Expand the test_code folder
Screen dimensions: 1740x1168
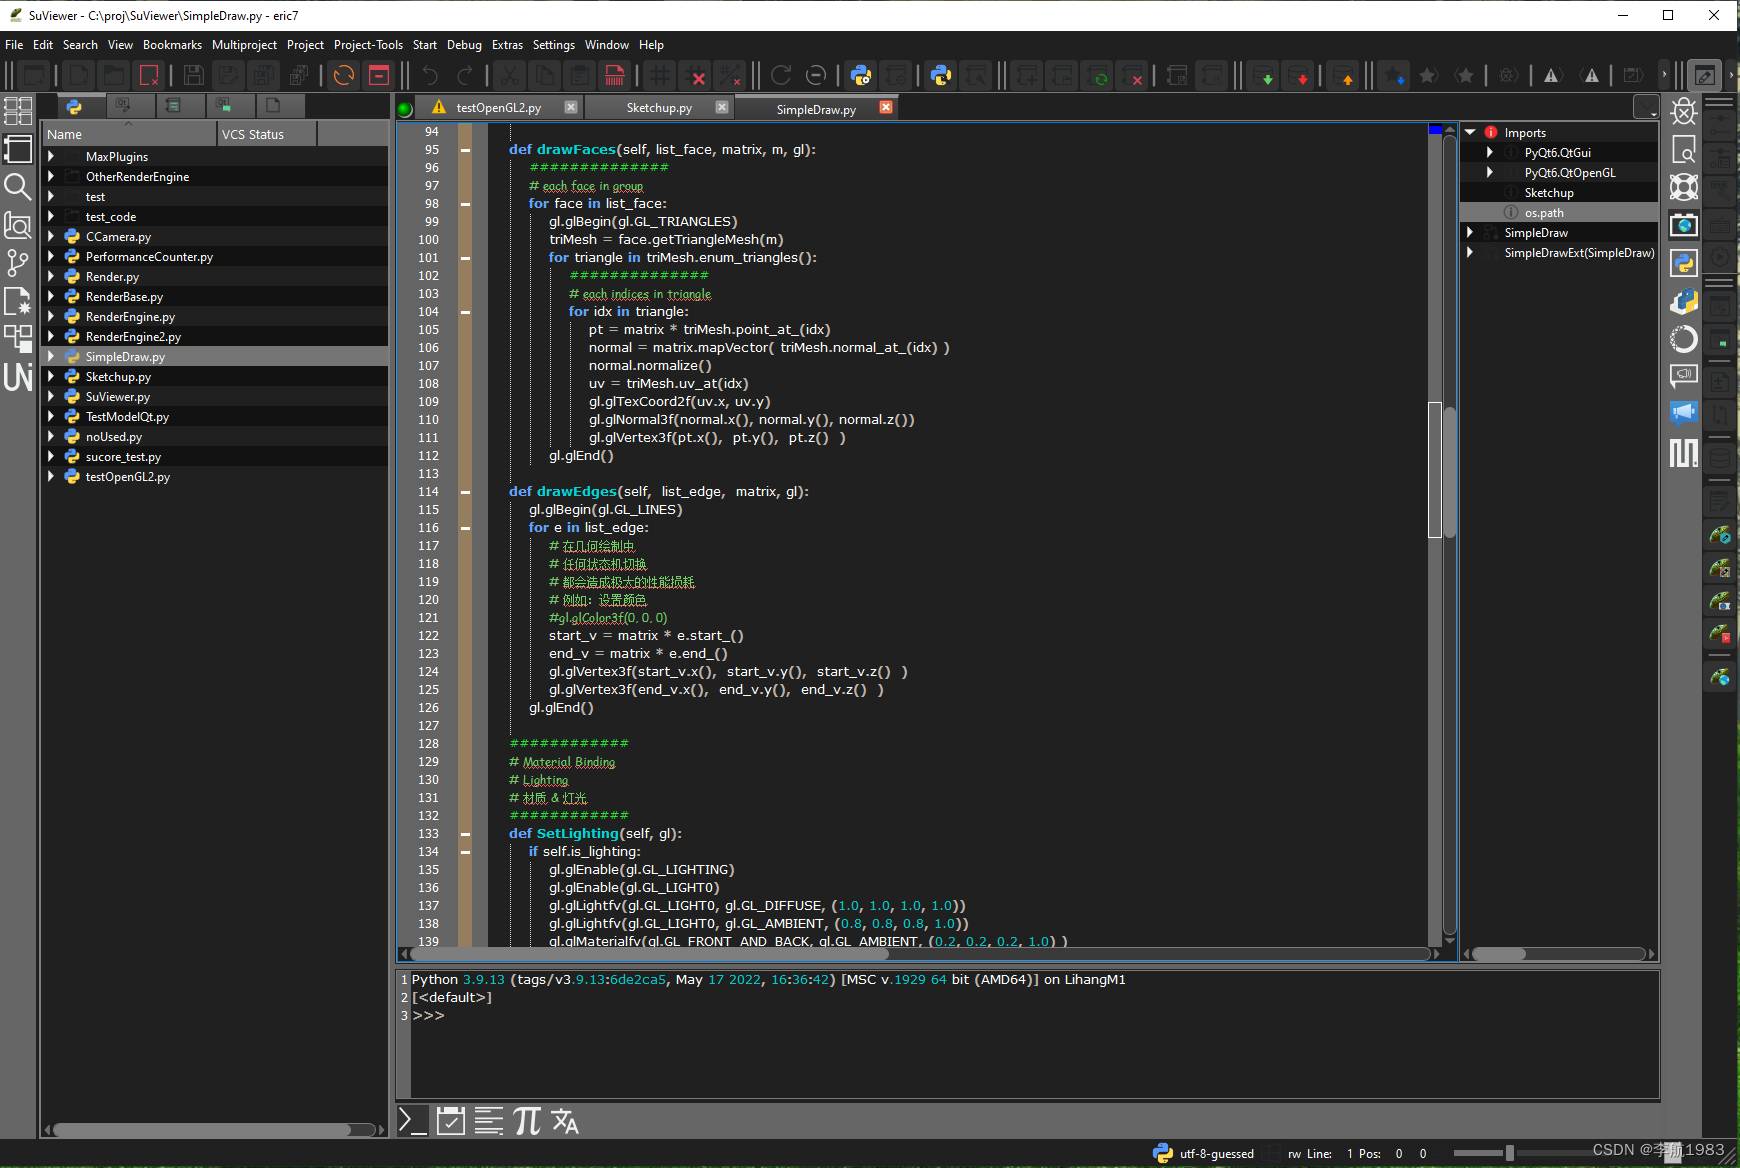pyautogui.click(x=50, y=216)
